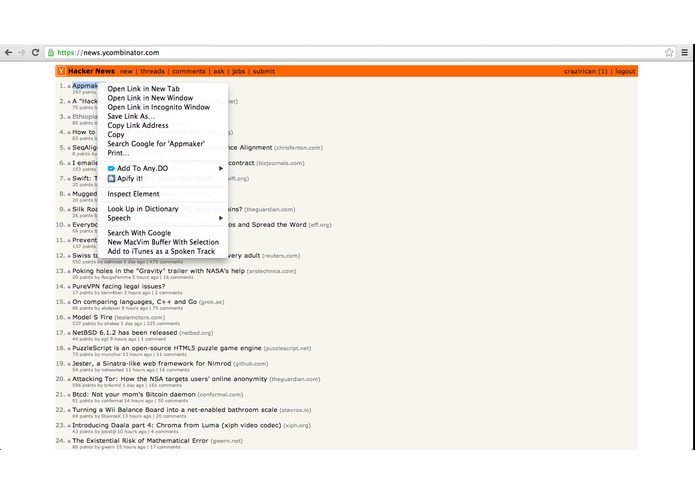The width and height of the screenshot is (695, 494).
Task: Click the browser back arrow
Action: 8,52
